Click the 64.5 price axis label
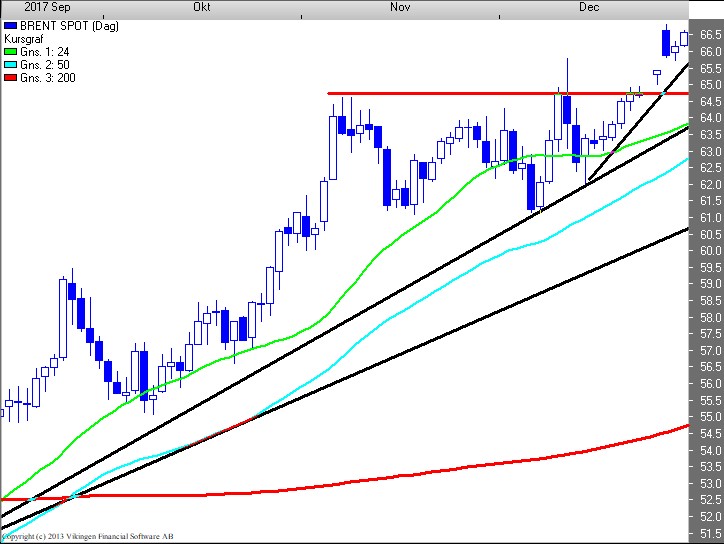724x544 pixels. pyautogui.click(x=710, y=101)
